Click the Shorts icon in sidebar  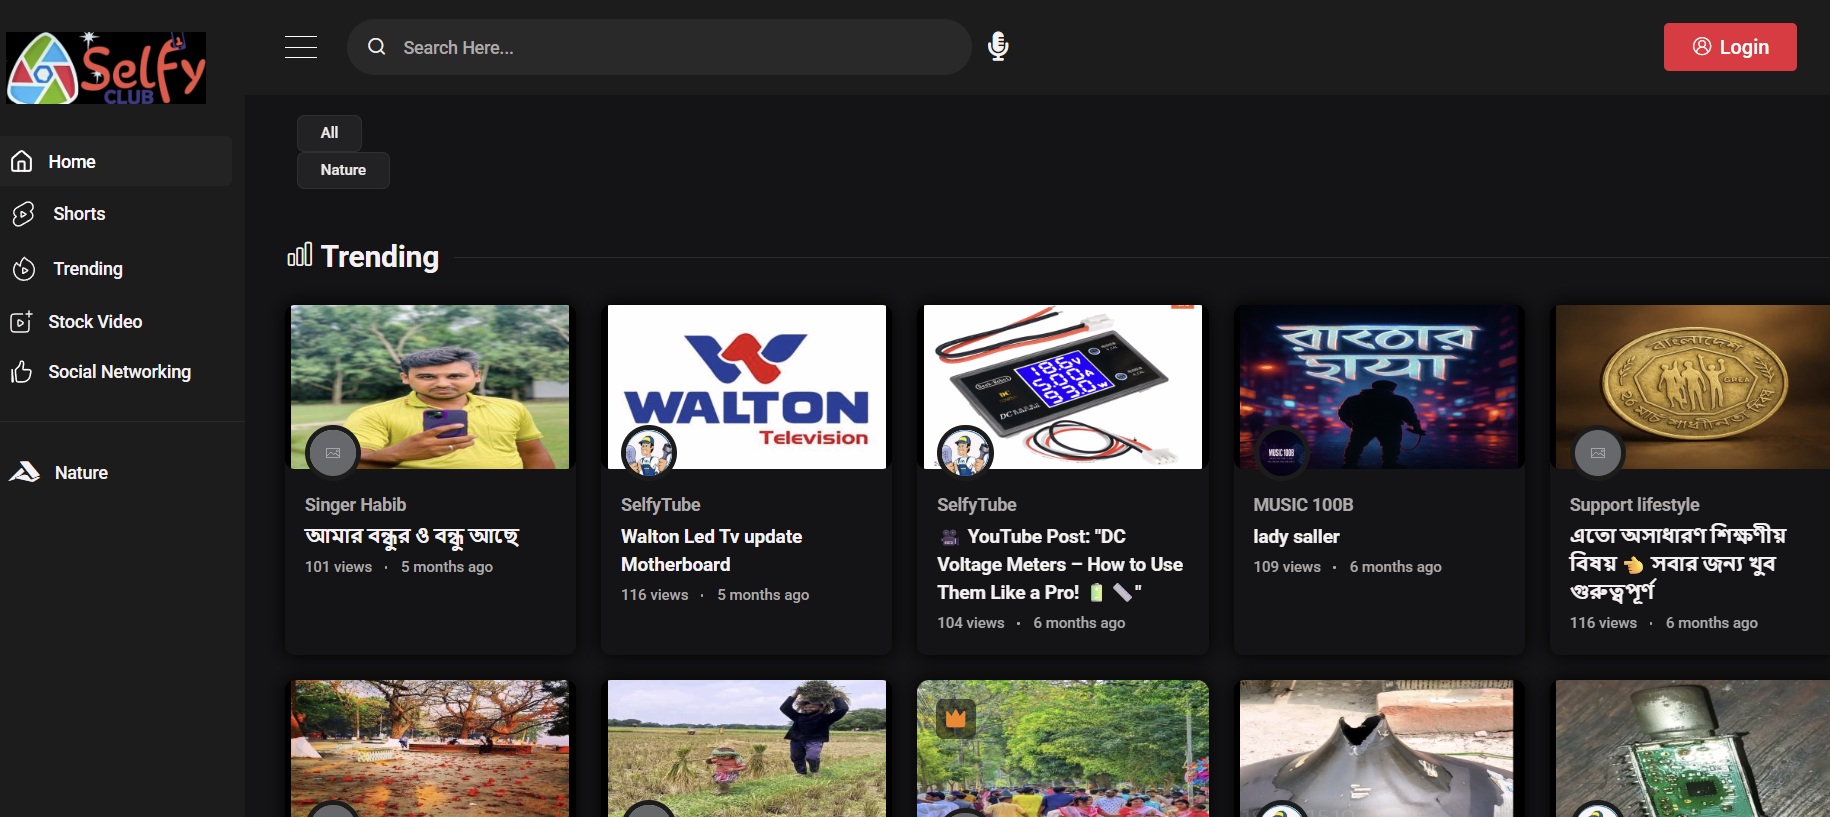pos(24,214)
